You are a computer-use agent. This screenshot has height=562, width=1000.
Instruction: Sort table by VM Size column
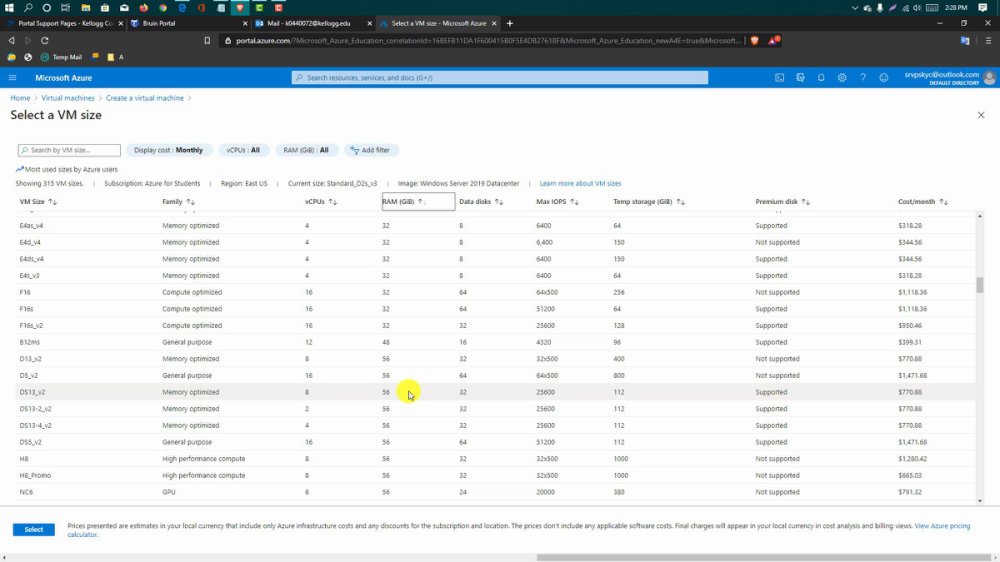[x=38, y=202]
